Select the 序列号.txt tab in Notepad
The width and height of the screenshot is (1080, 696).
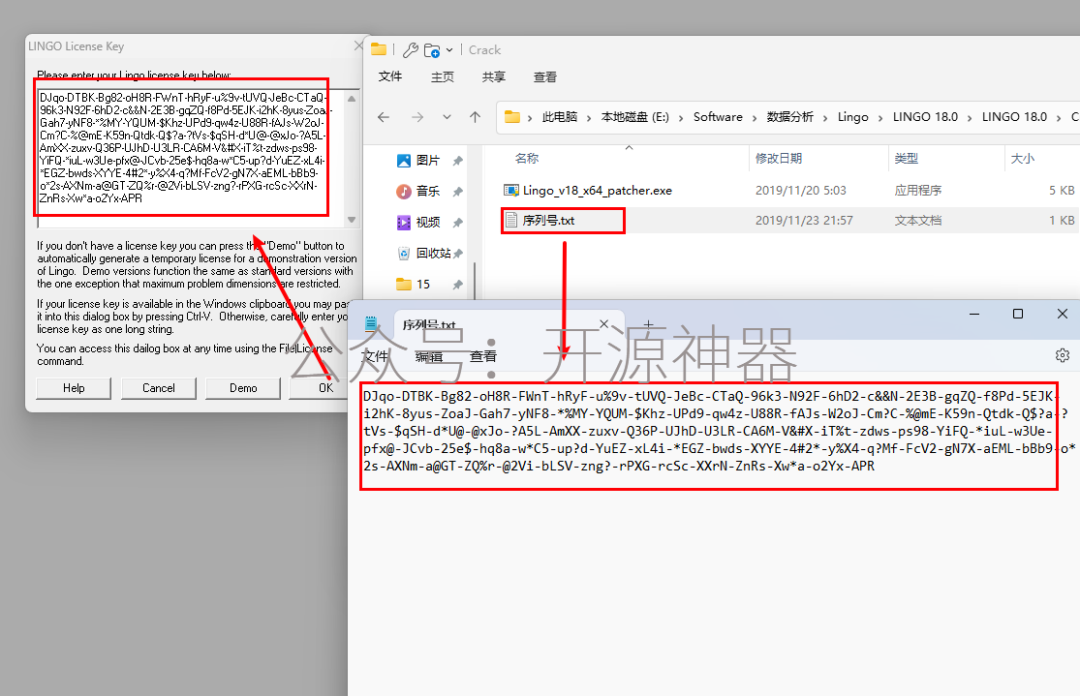tap(508, 324)
